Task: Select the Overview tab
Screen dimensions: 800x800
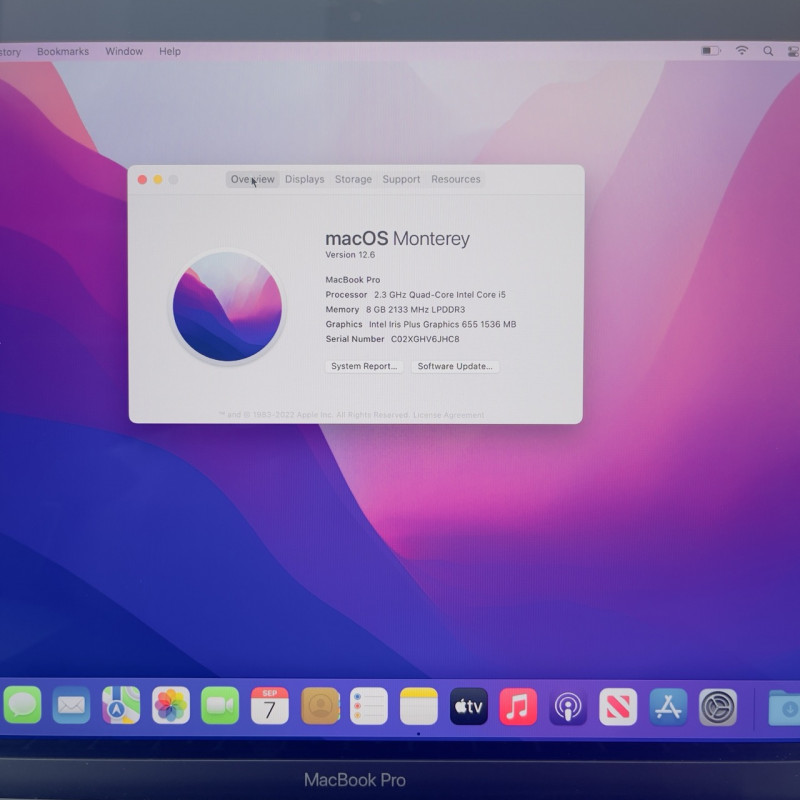Action: point(253,179)
